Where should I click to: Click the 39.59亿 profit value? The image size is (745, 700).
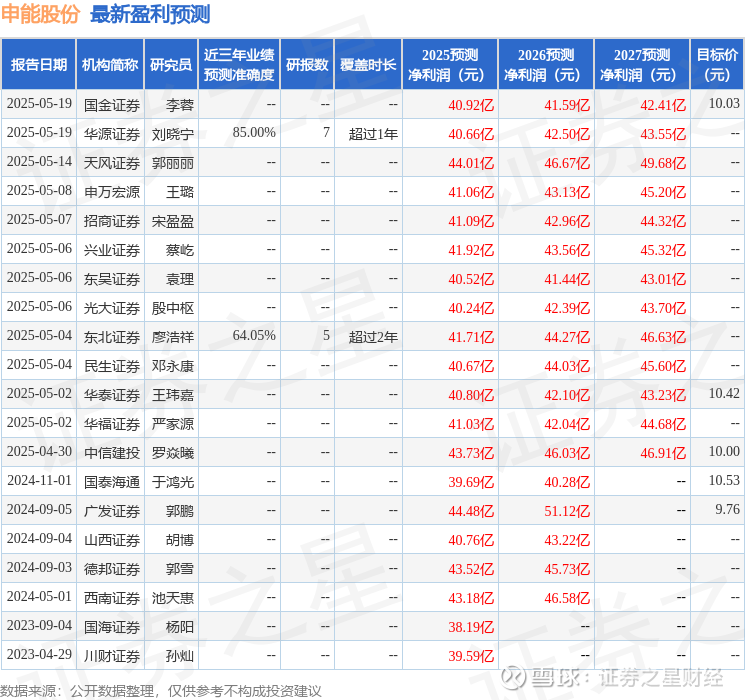(471, 656)
